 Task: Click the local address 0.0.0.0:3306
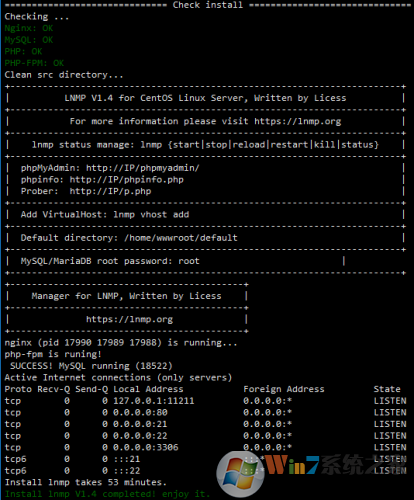(146, 447)
